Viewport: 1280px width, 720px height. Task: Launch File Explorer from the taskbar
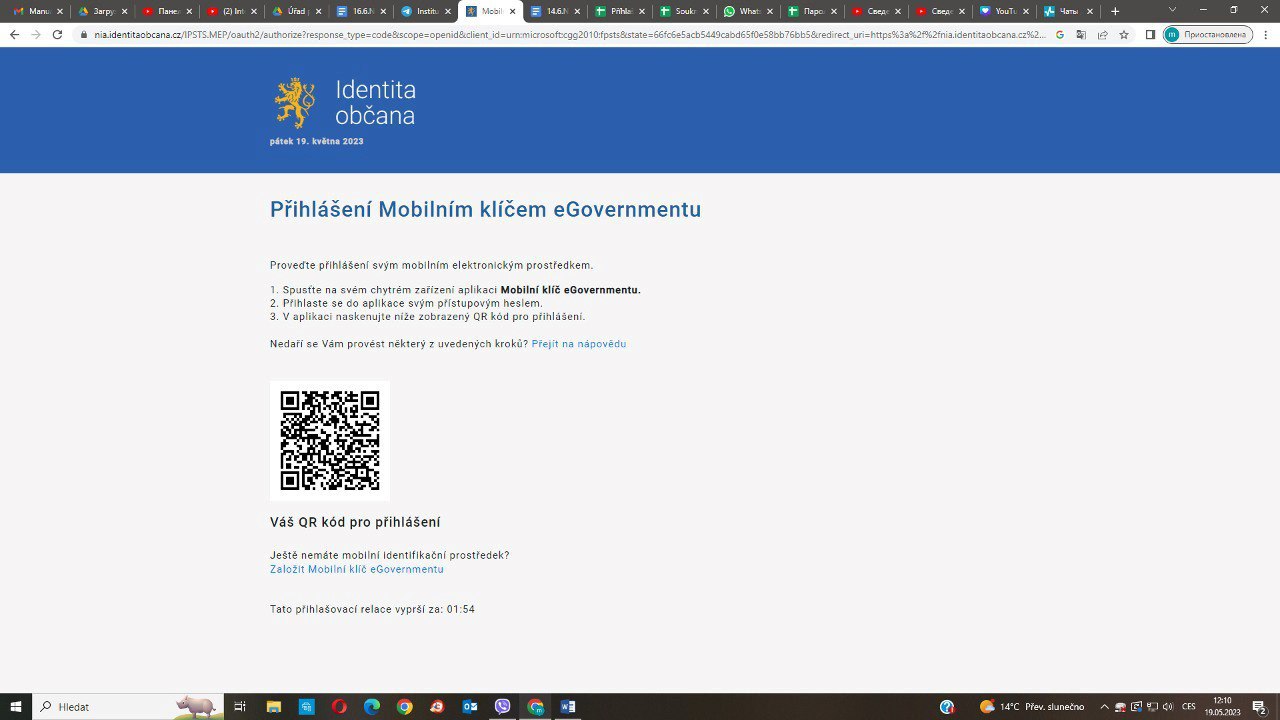[x=274, y=707]
